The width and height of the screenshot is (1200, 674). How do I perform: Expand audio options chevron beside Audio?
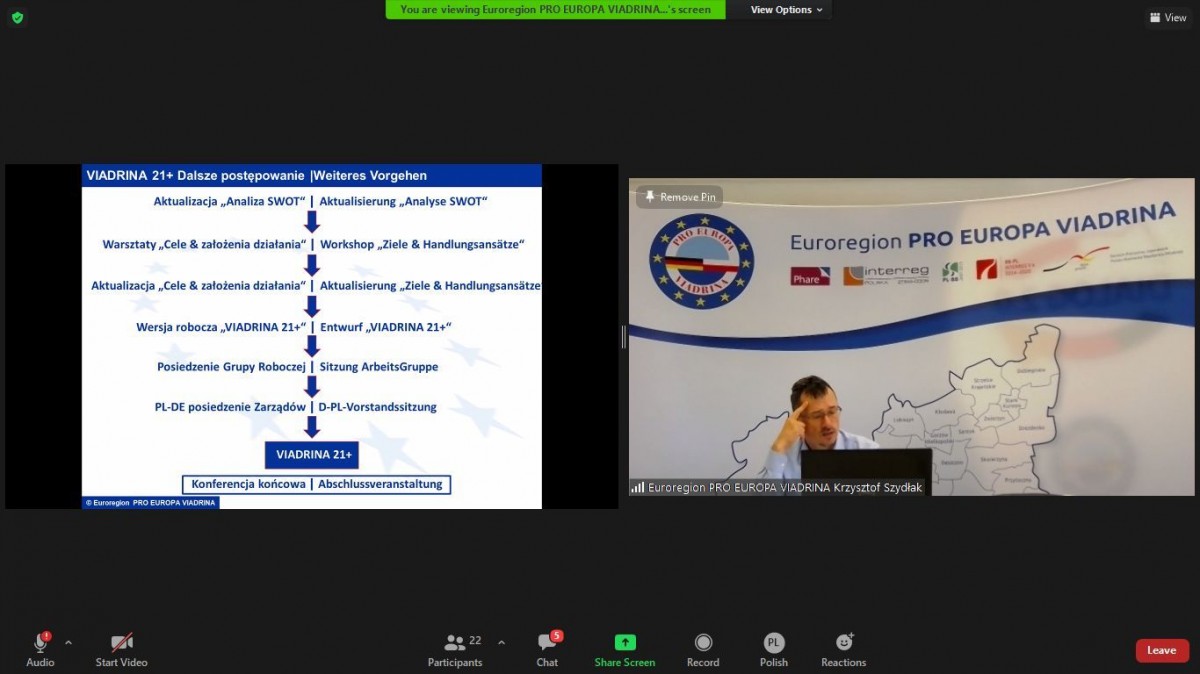[x=68, y=642]
